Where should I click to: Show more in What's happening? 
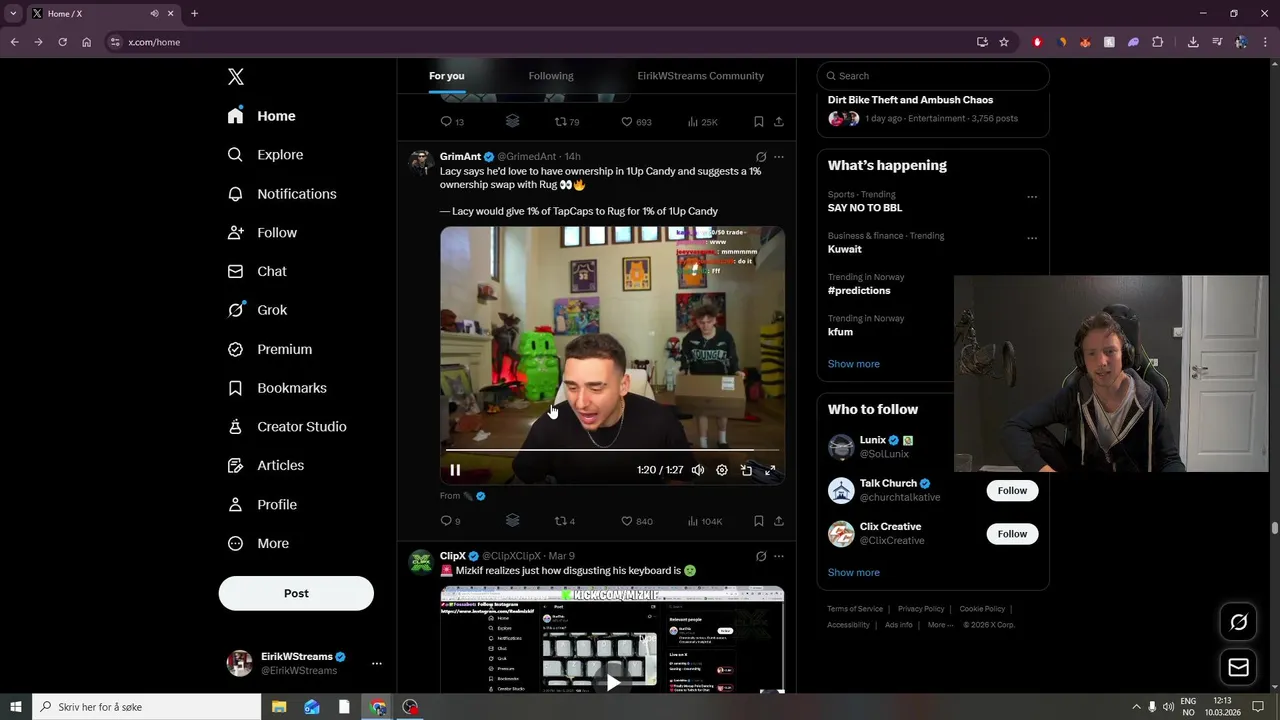(854, 364)
